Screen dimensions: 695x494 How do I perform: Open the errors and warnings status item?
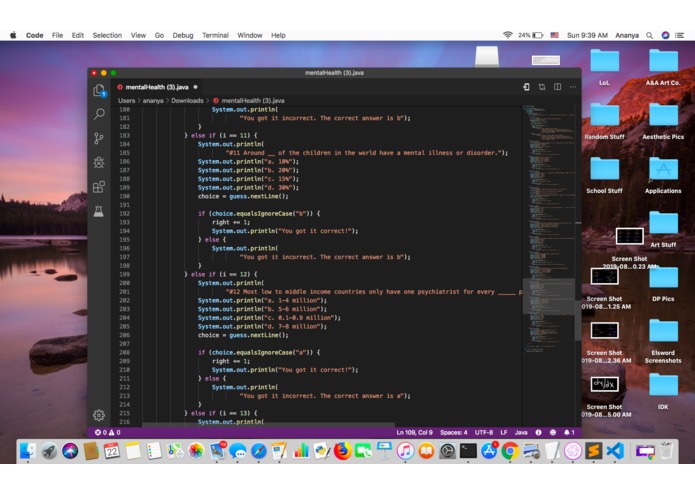(x=107, y=432)
